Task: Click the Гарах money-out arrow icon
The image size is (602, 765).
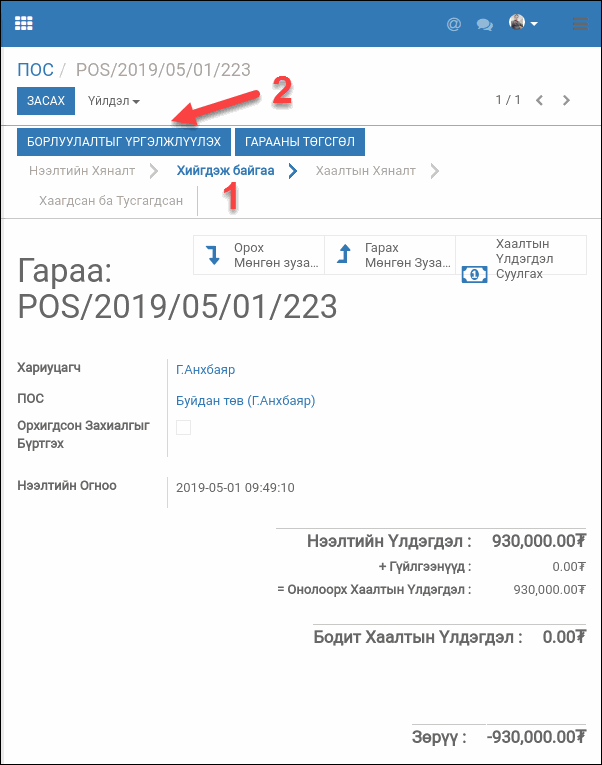Action: click(x=343, y=255)
